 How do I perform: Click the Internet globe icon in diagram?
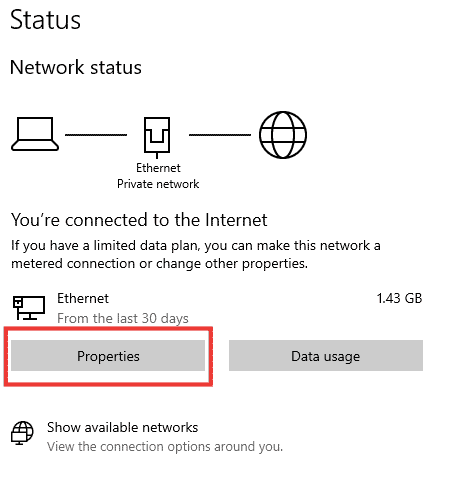[x=283, y=135]
